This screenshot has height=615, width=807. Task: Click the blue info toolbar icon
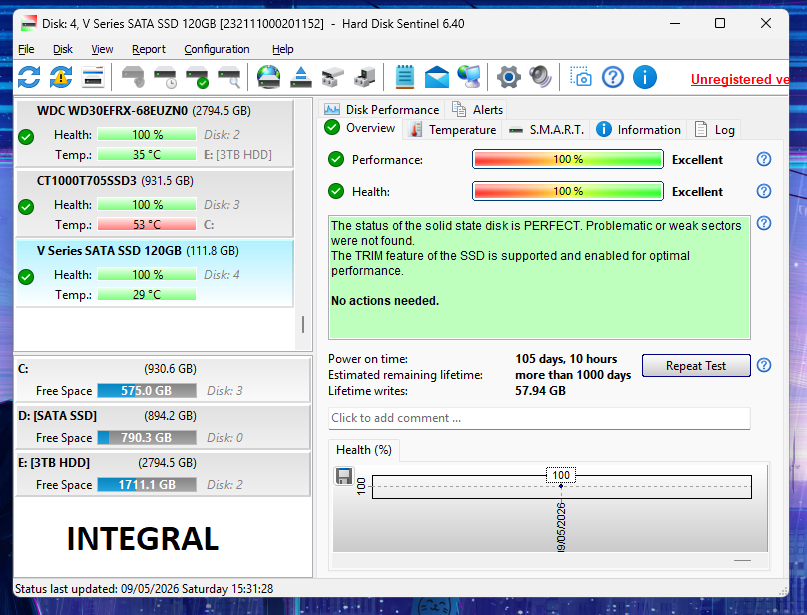coord(644,77)
